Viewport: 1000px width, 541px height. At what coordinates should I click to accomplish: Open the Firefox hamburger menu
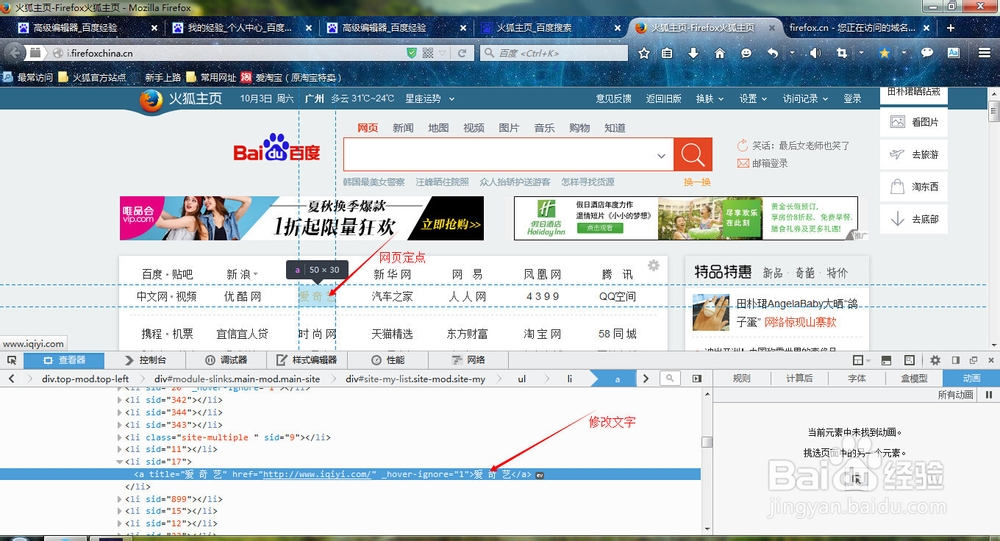point(985,53)
